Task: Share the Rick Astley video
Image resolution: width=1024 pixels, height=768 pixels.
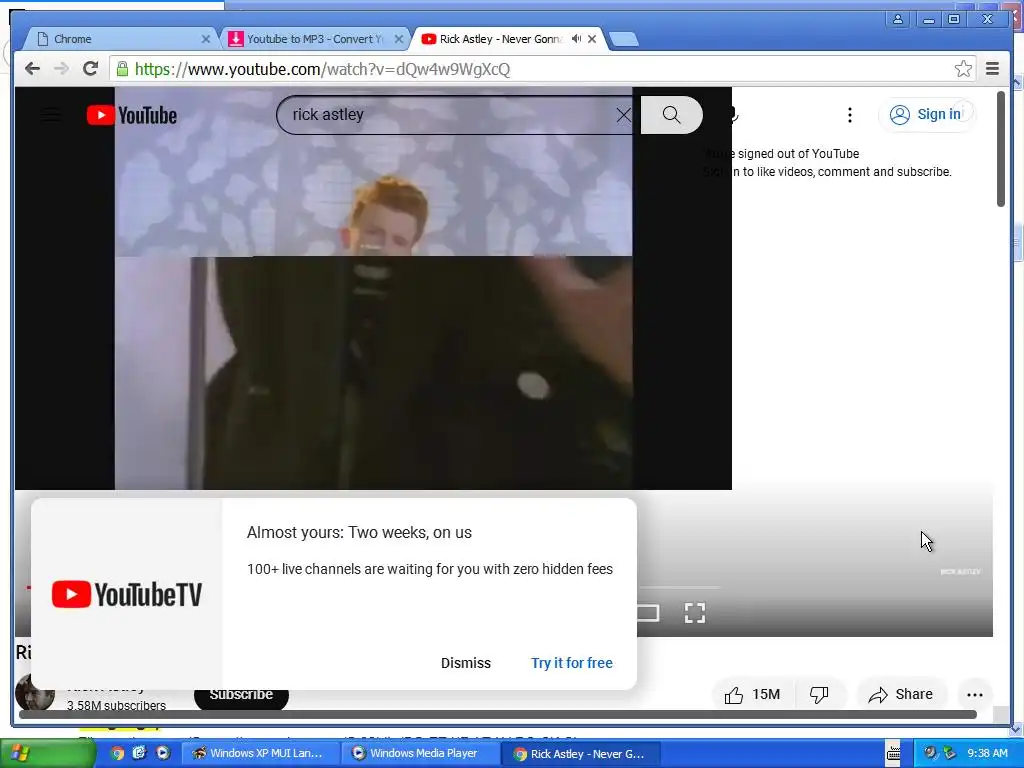Action: tap(900, 694)
